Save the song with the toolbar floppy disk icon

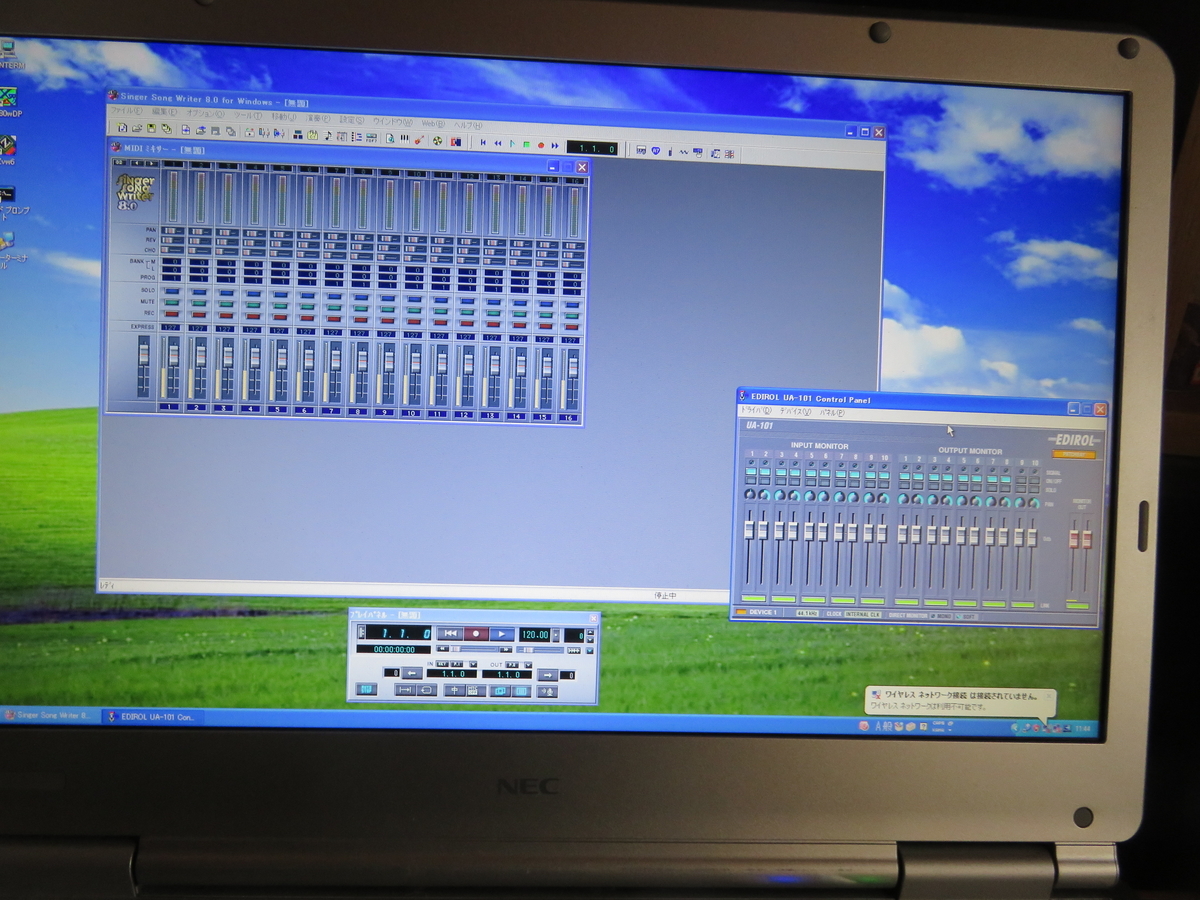click(151, 128)
